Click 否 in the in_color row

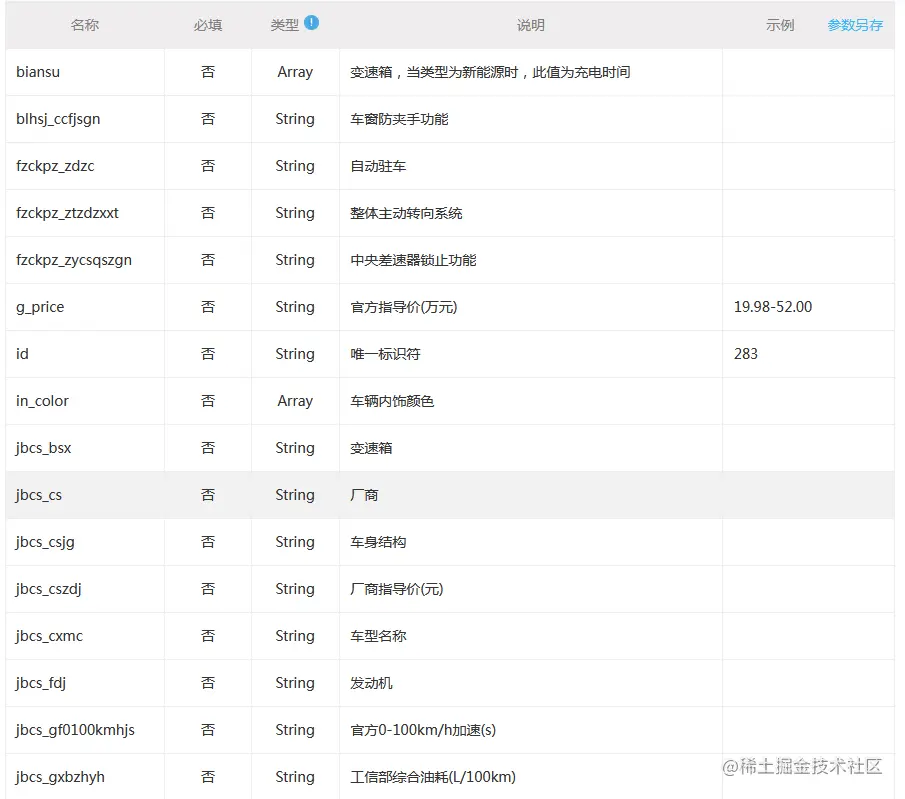pyautogui.click(x=208, y=401)
